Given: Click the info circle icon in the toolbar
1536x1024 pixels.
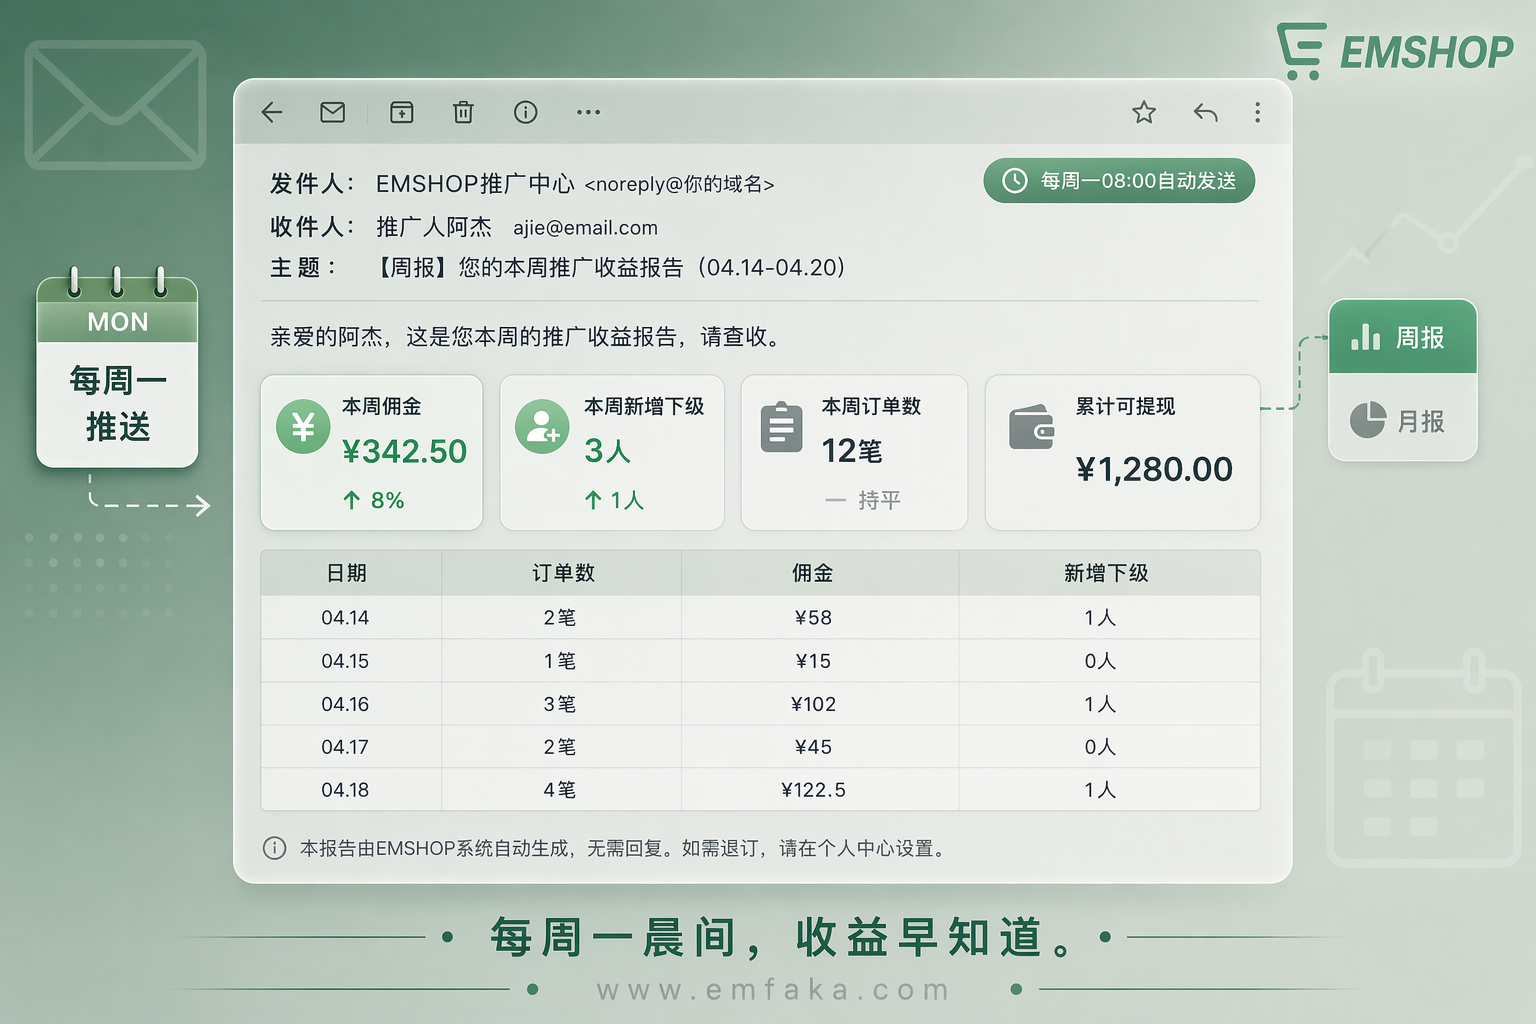Looking at the screenshot, I should [x=525, y=112].
